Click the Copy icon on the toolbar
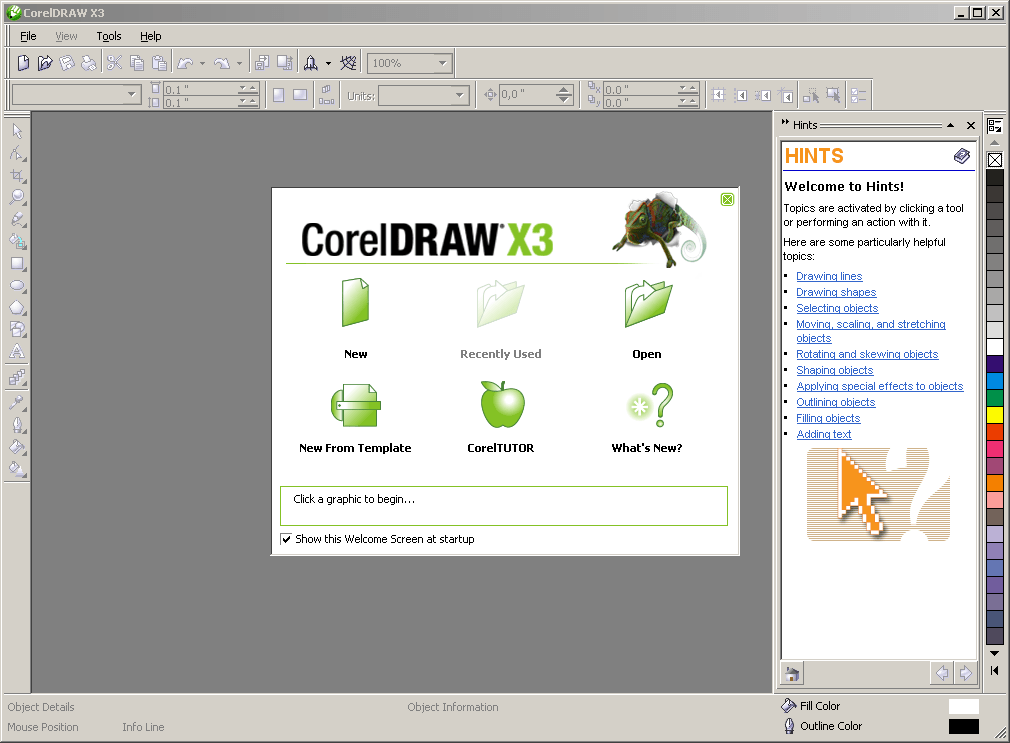The image size is (1010, 743). tap(137, 63)
